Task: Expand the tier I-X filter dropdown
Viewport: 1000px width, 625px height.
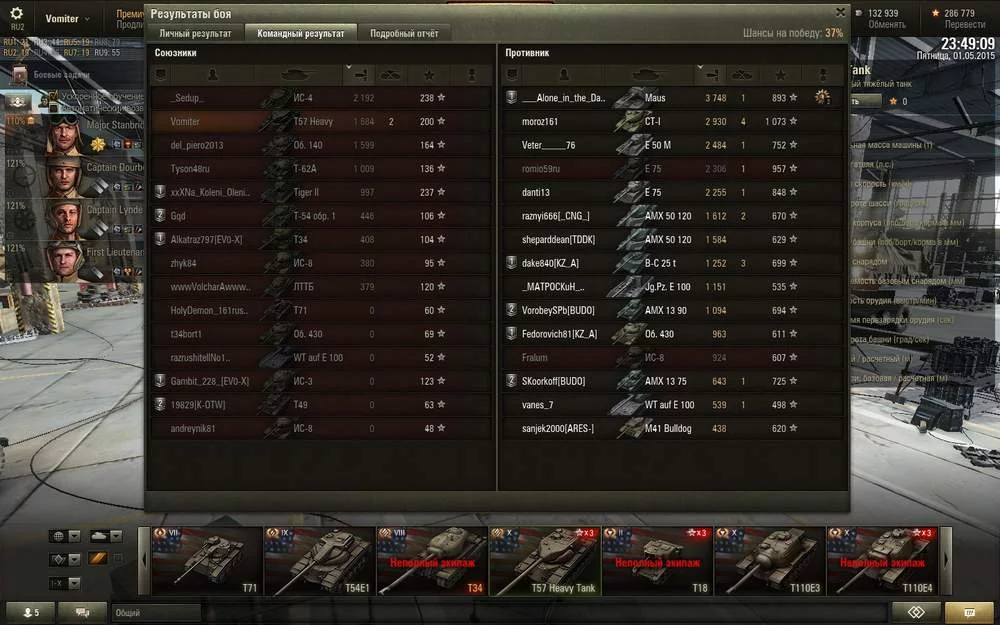Action: 65,583
